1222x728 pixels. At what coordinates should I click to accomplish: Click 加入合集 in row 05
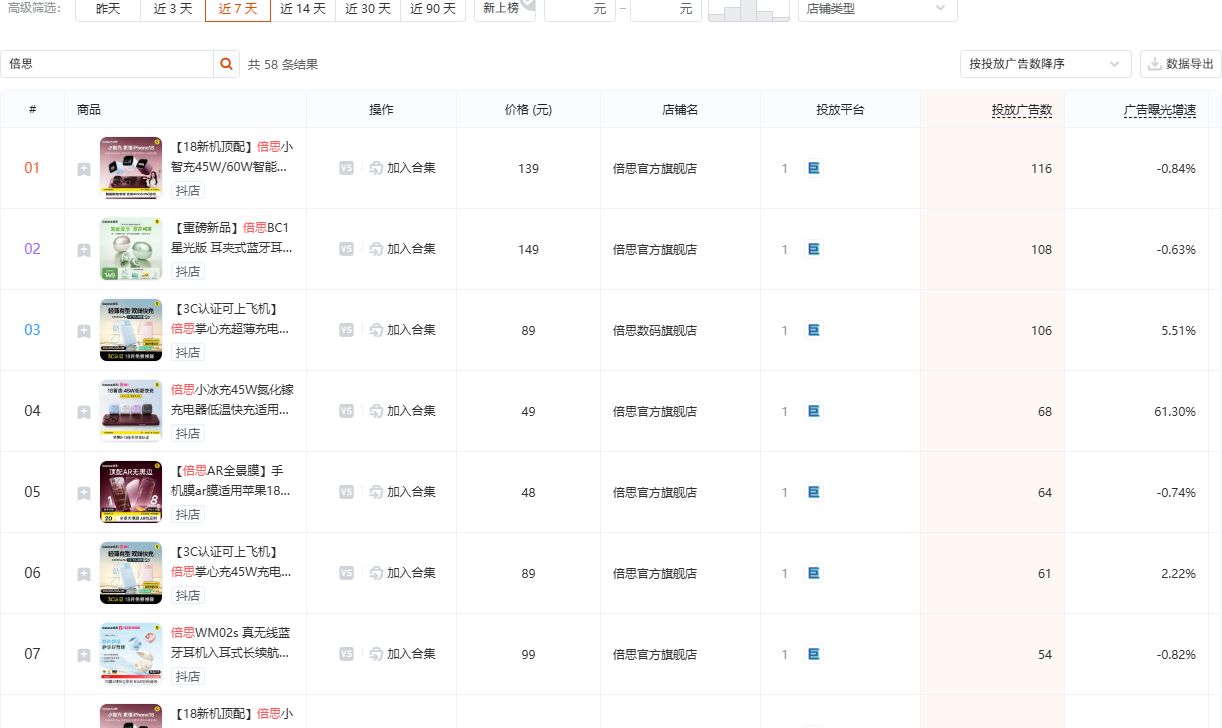[x=403, y=492]
